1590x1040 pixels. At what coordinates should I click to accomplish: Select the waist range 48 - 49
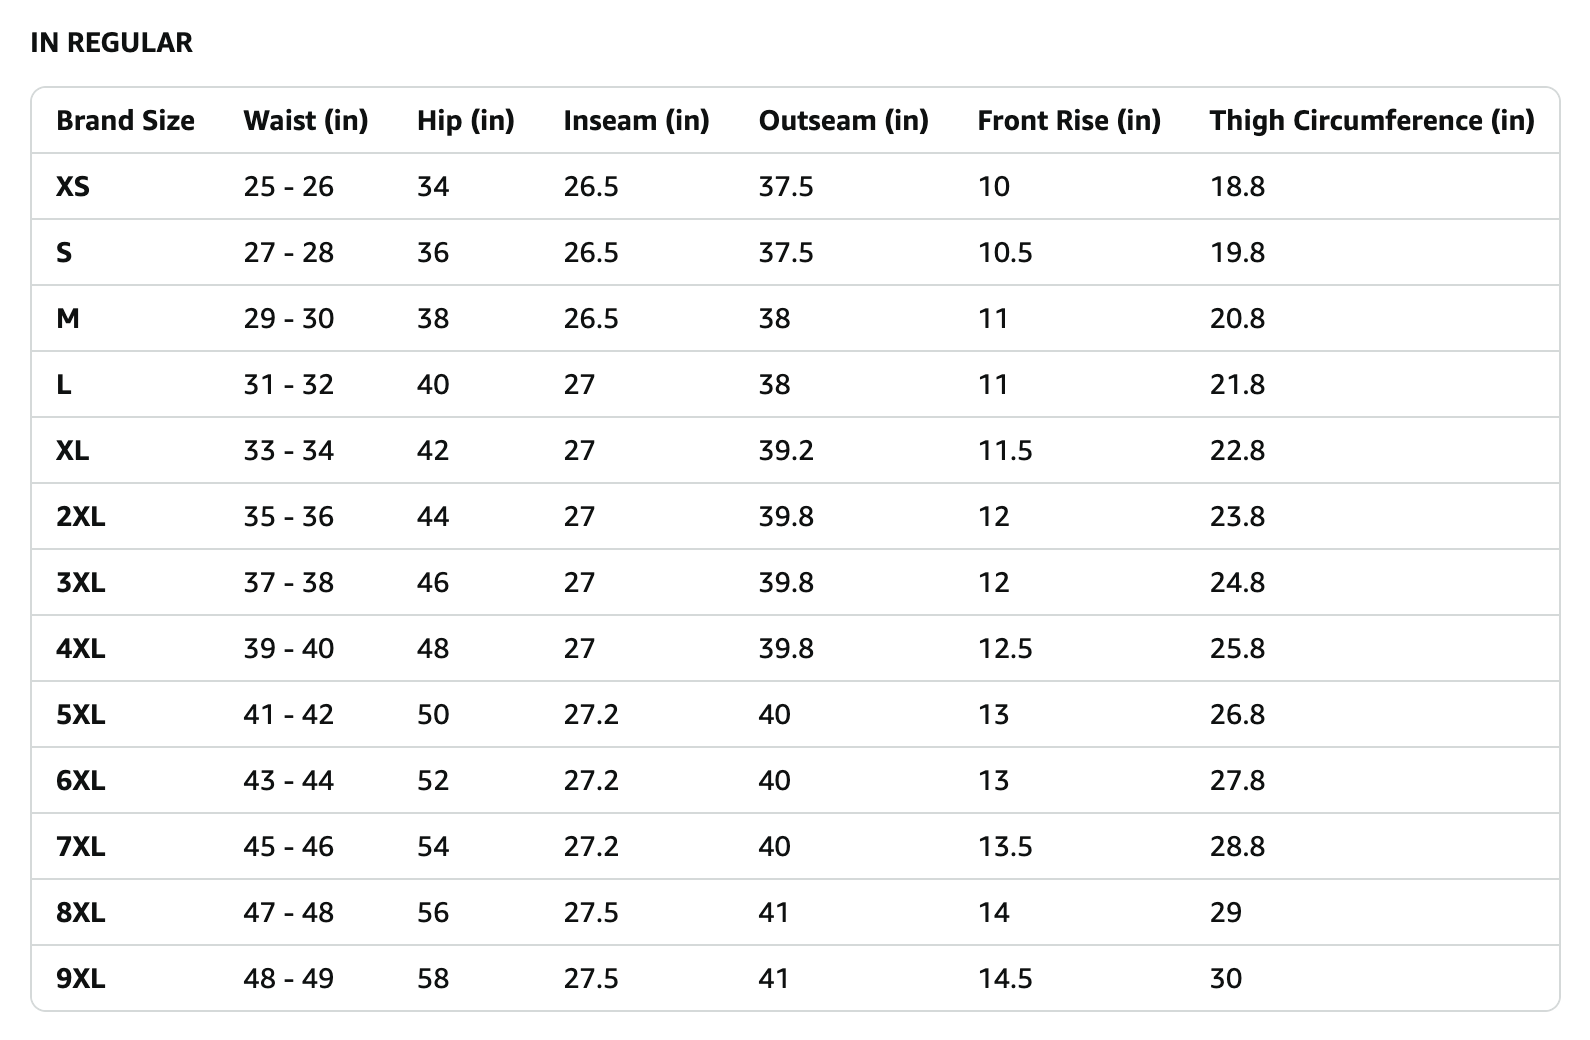click(x=288, y=979)
